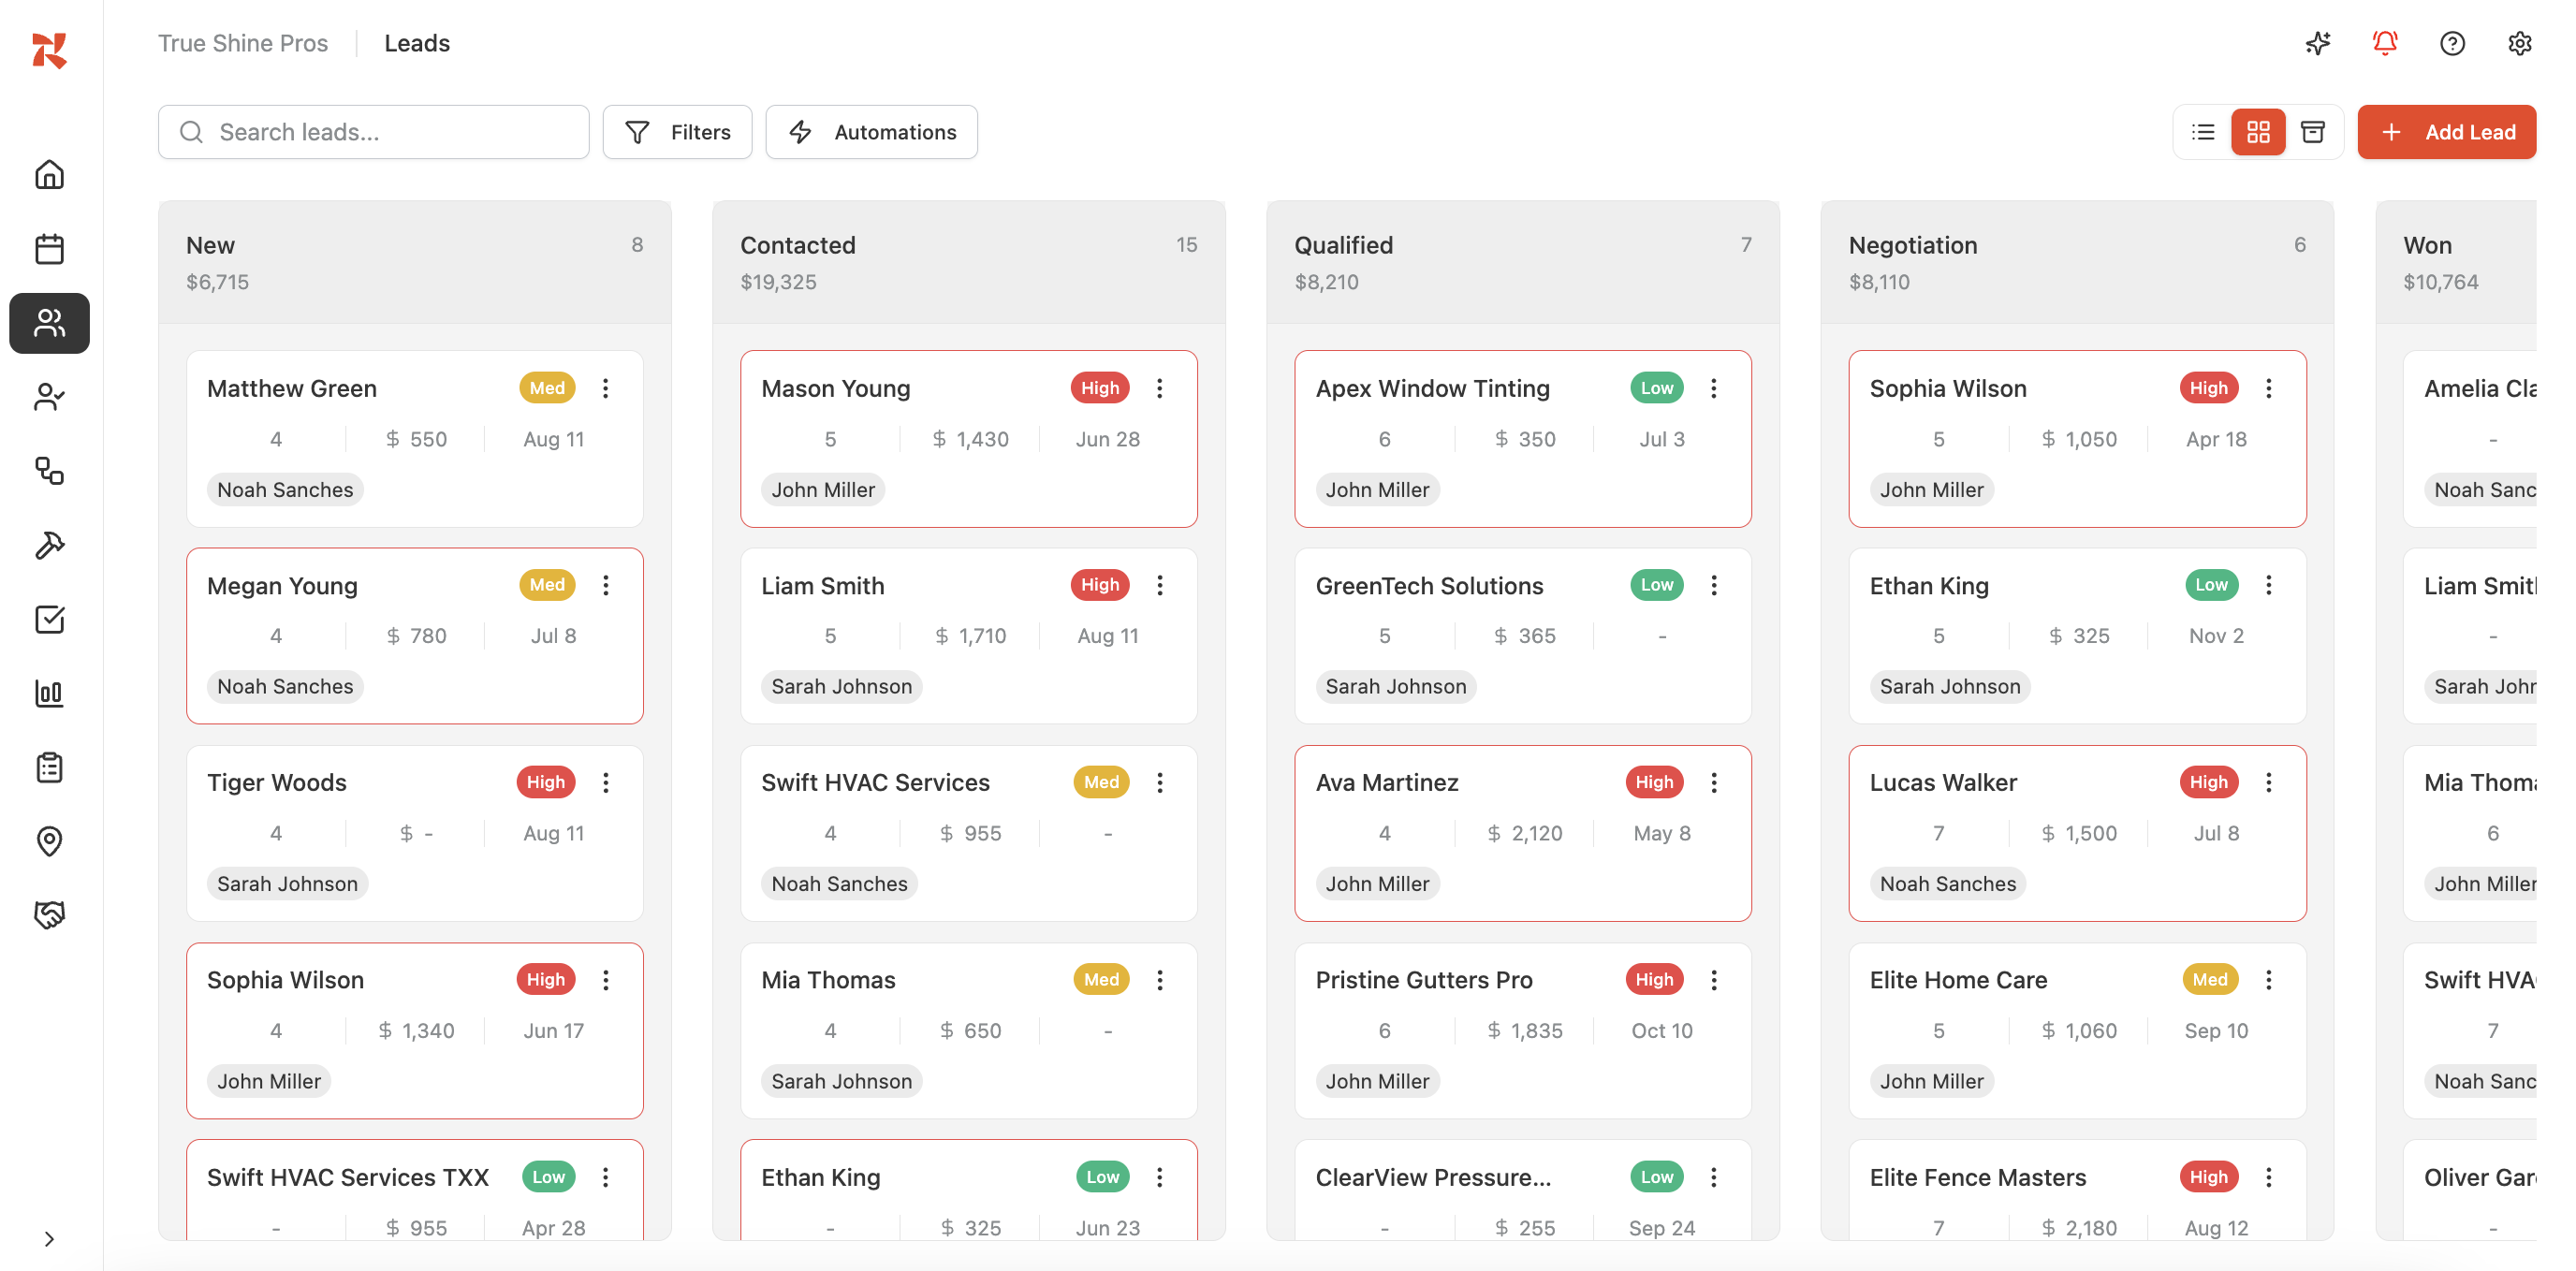Click True Shine Pros breadcrumb link
The width and height of the screenshot is (2576, 1271).
(x=243, y=43)
